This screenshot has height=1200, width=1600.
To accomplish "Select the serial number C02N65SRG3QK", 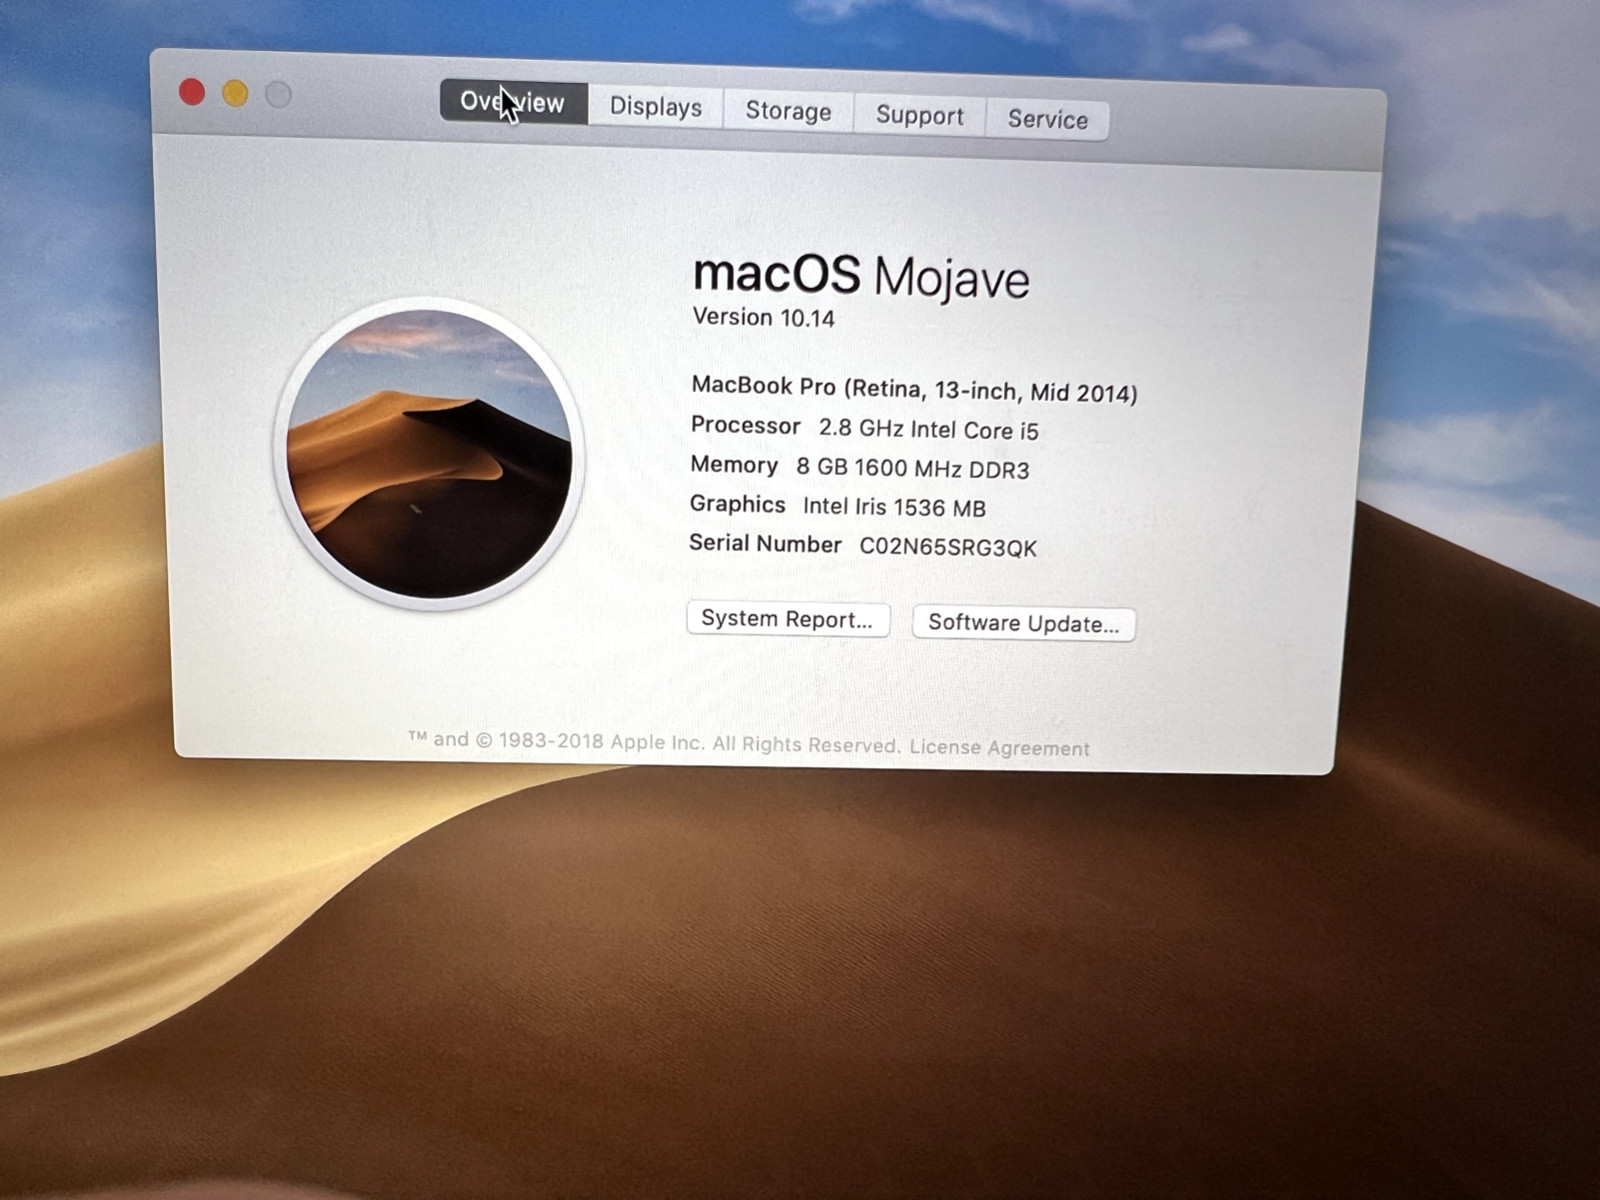I will click(x=948, y=547).
